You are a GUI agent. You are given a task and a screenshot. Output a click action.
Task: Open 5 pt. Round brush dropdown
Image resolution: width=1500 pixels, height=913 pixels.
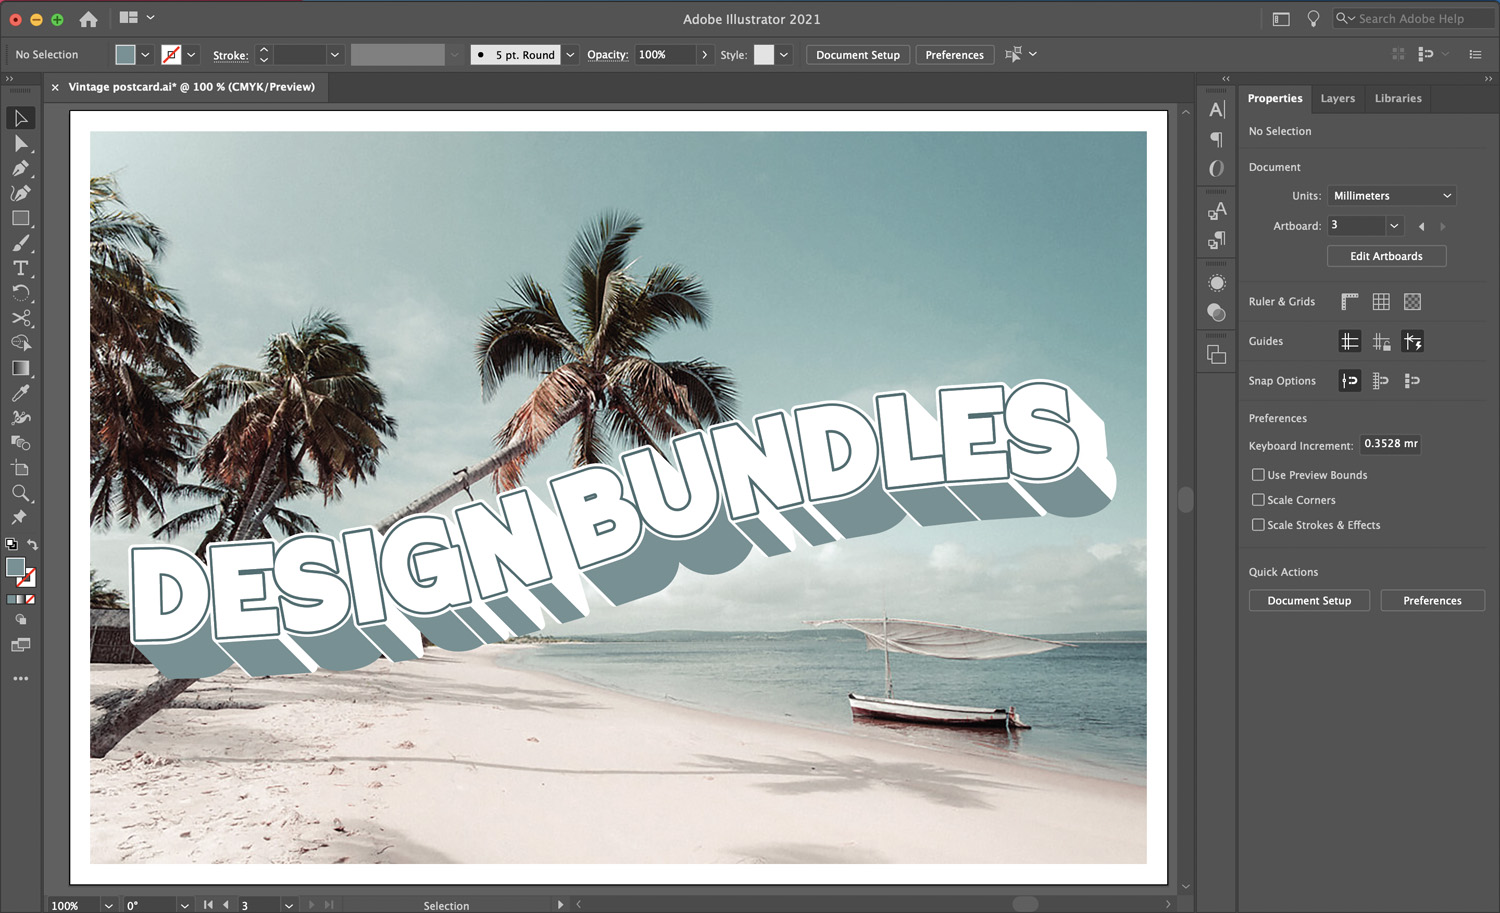point(570,55)
